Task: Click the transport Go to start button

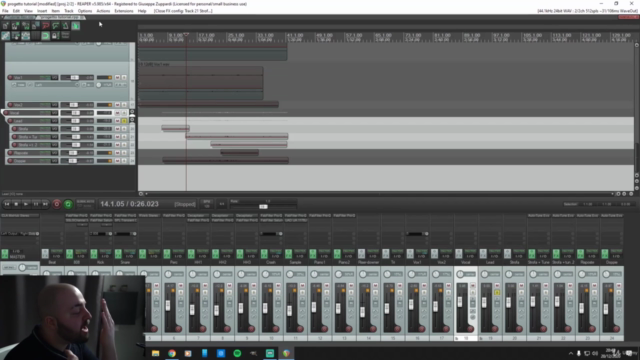Action: click(x=7, y=204)
